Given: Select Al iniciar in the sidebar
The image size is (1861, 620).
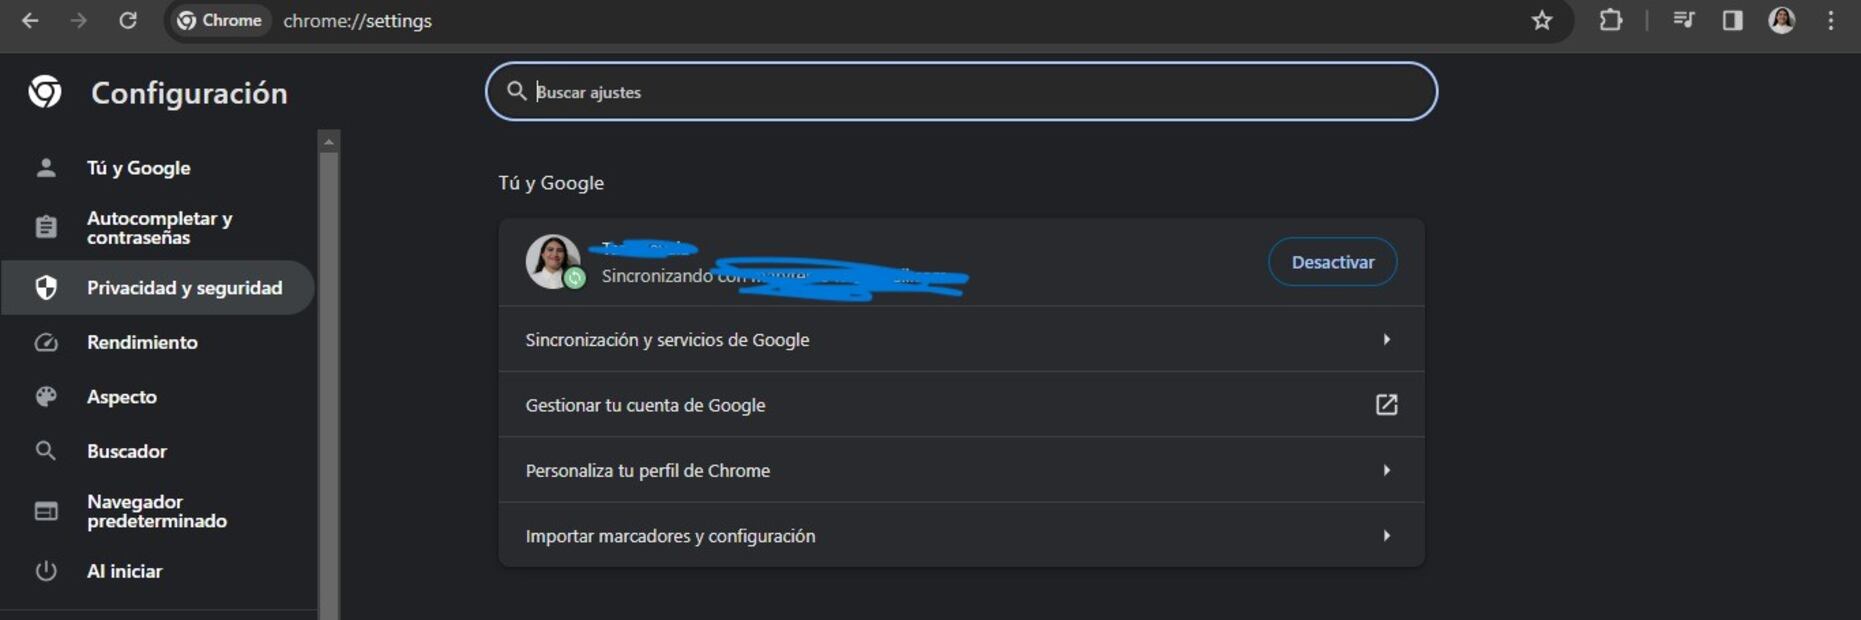Looking at the screenshot, I should tap(124, 571).
